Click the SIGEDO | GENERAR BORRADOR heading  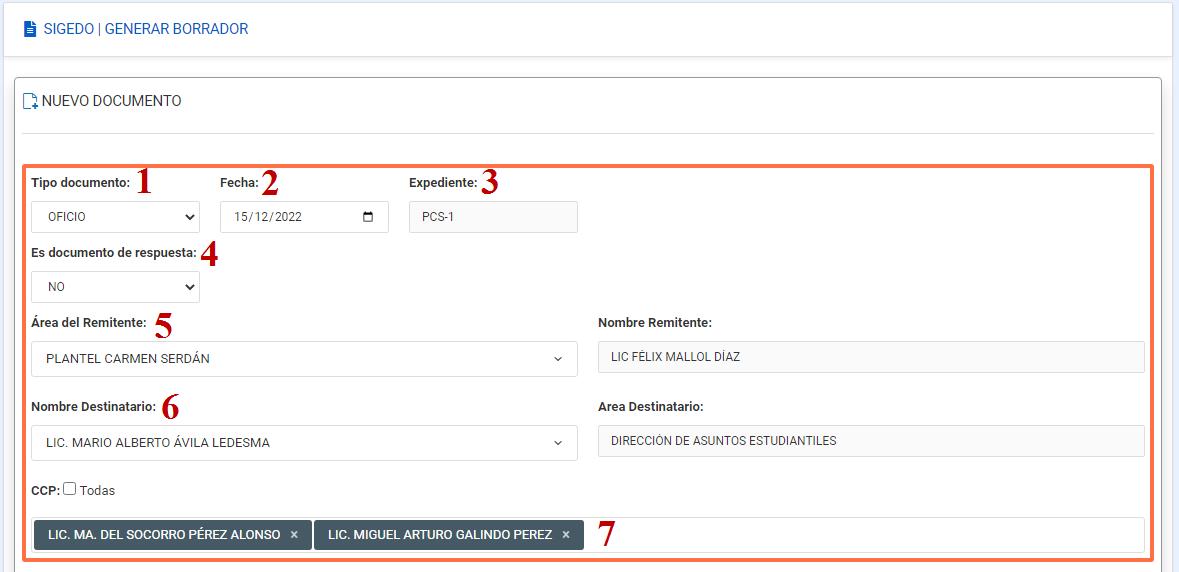point(146,29)
